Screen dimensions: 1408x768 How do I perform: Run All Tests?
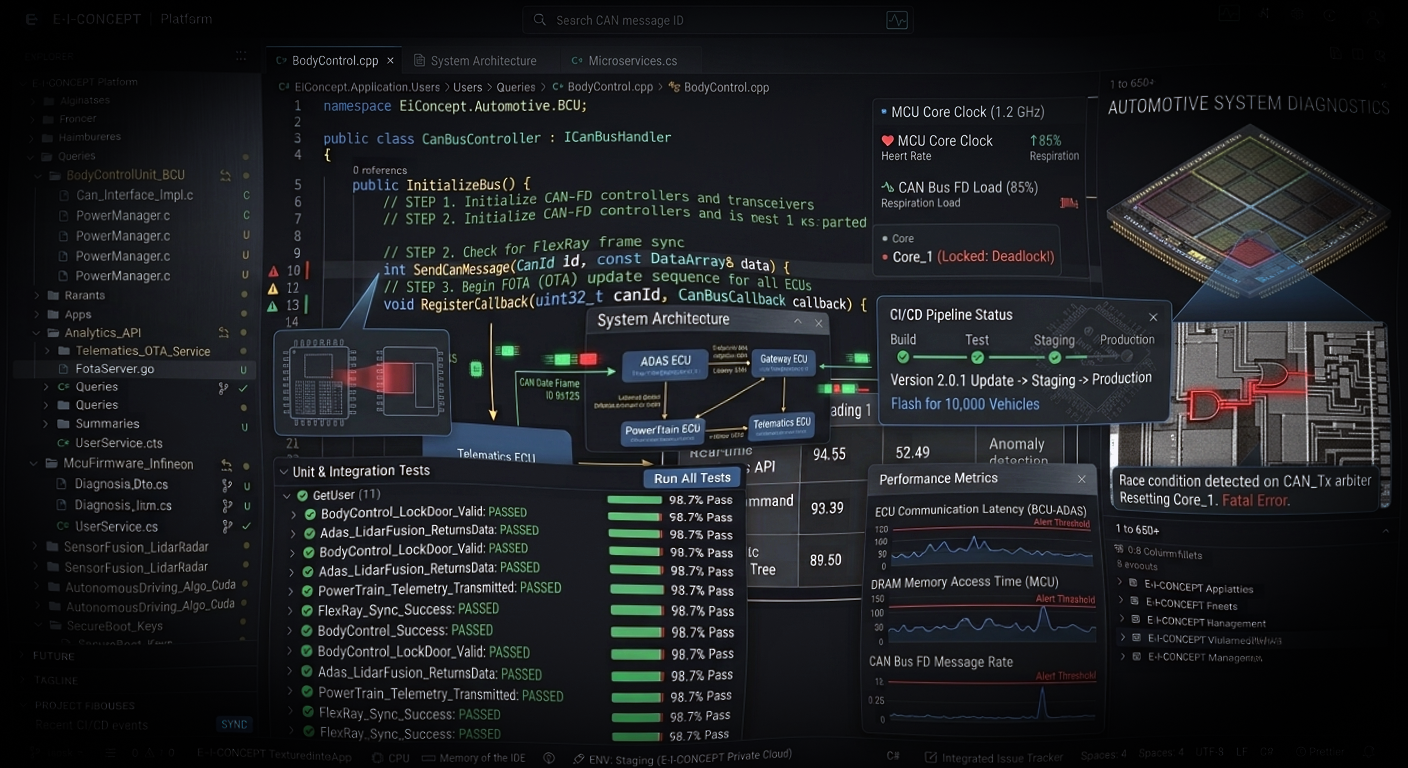[692, 478]
